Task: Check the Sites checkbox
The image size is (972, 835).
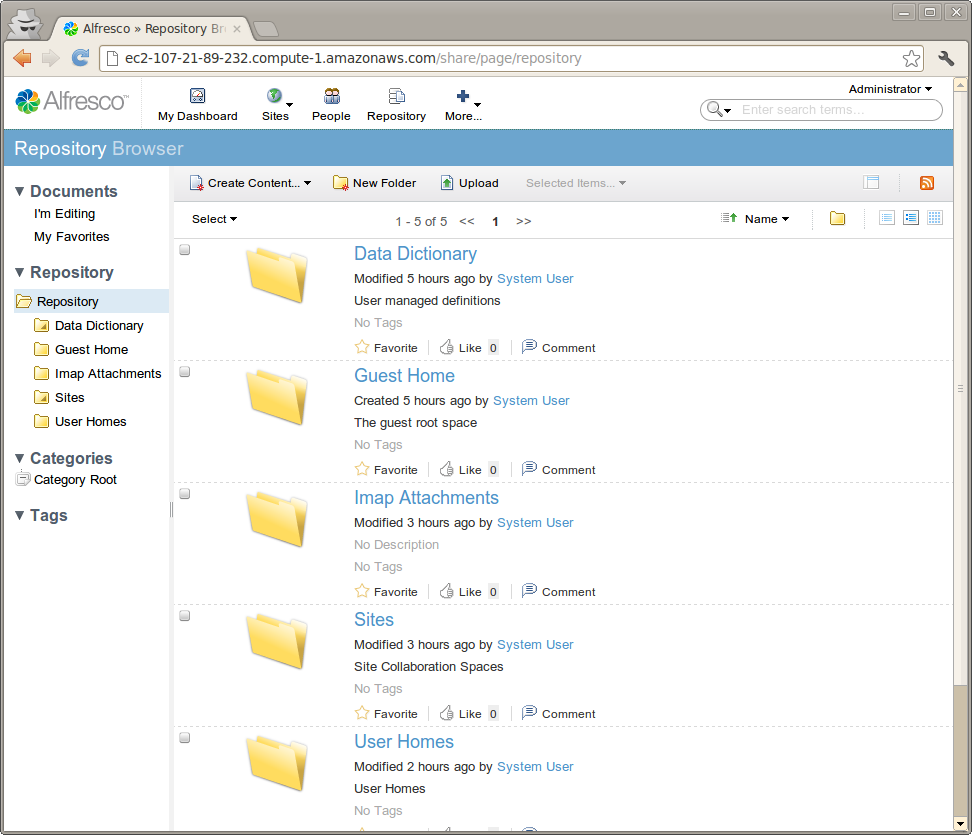Action: tap(185, 616)
